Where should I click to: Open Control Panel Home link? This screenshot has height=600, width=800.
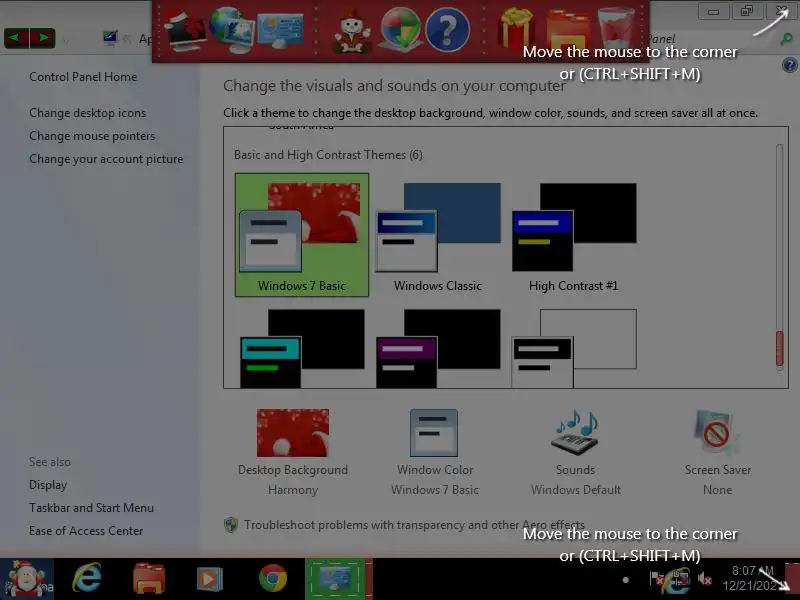pos(83,77)
